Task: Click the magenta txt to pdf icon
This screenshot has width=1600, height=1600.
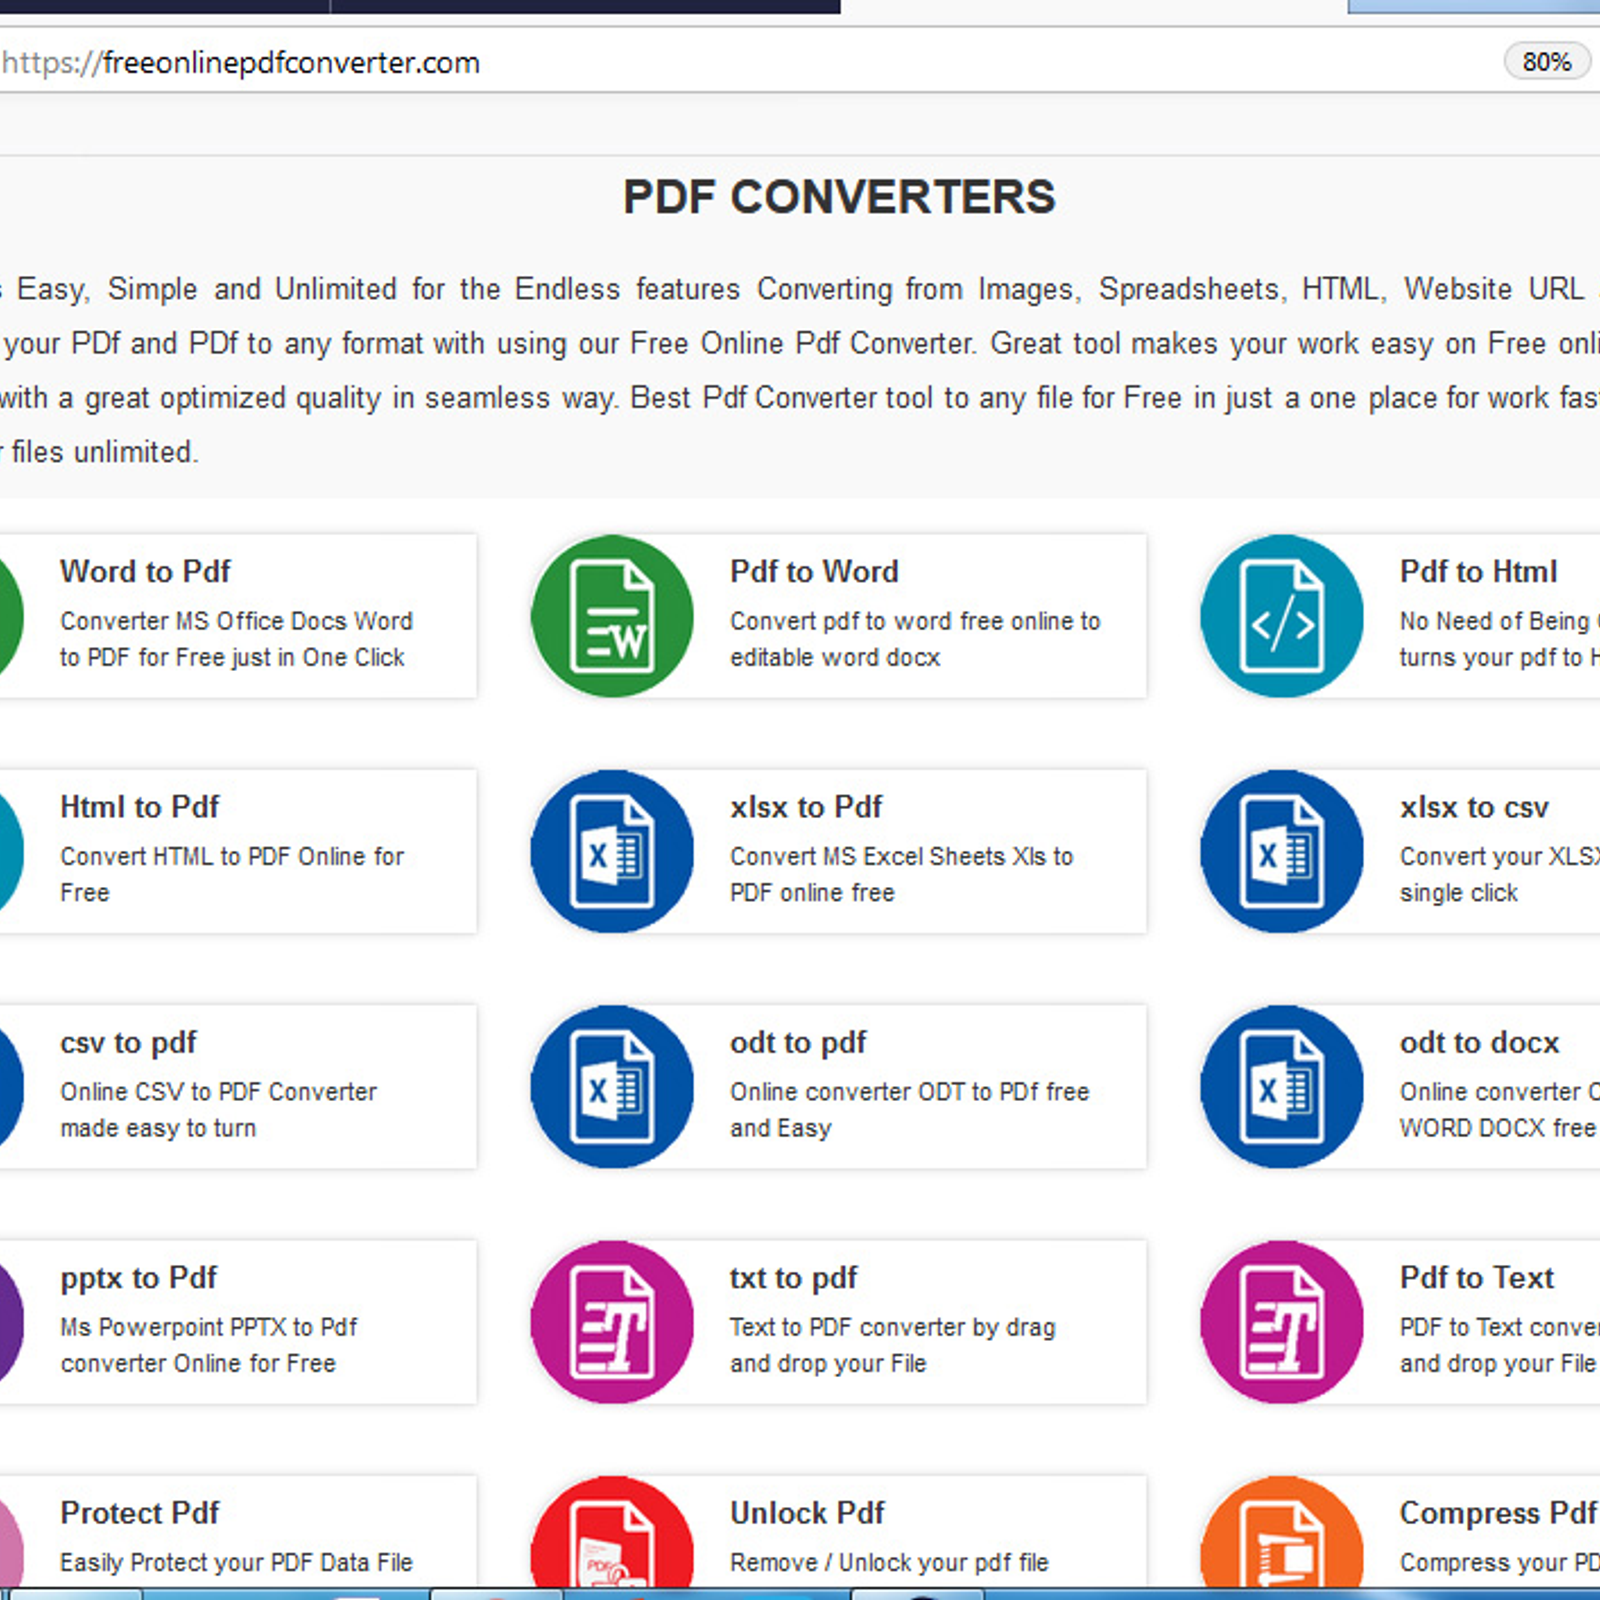Action: pyautogui.click(x=611, y=1321)
